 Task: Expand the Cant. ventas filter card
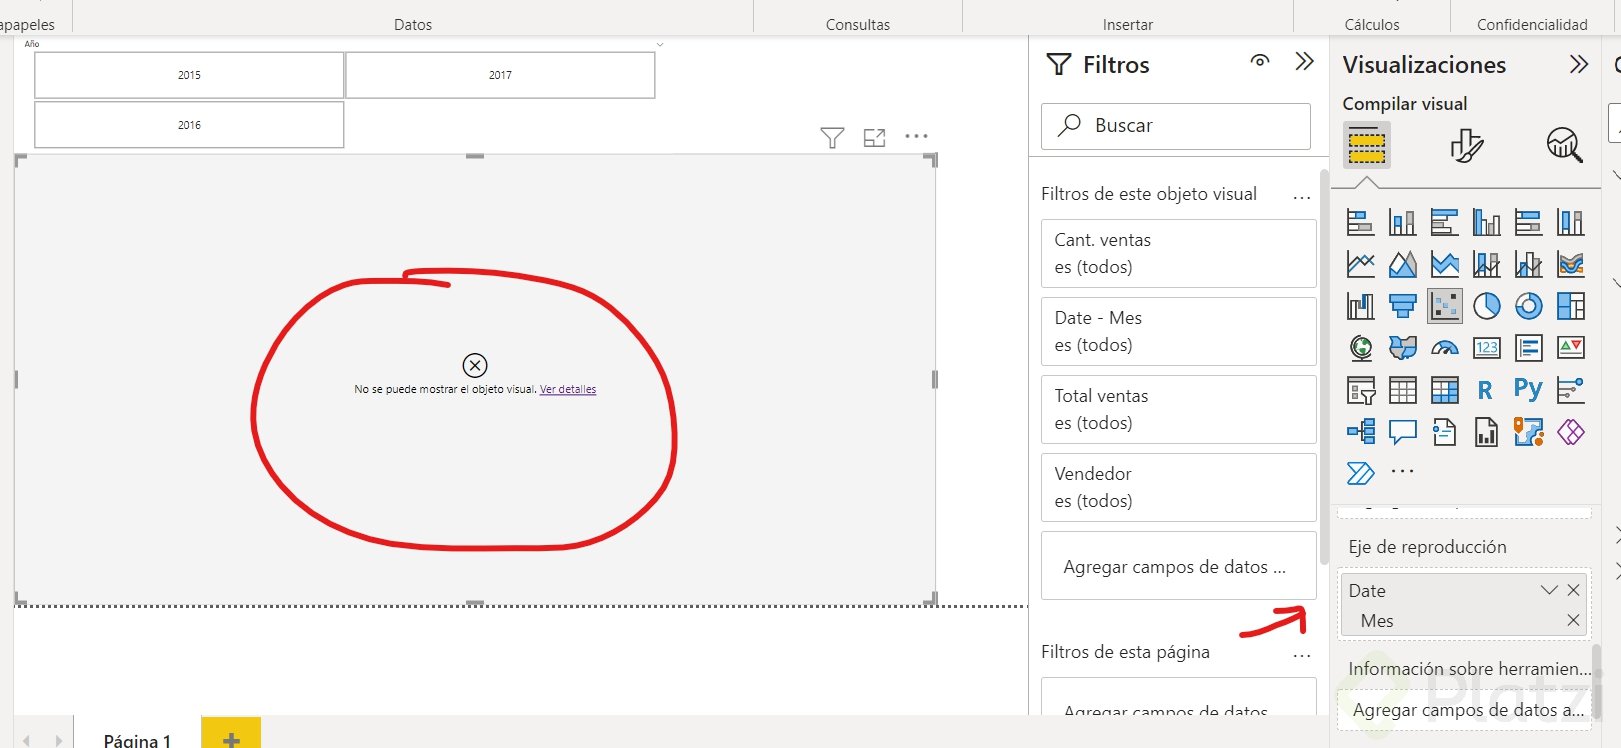(1178, 253)
